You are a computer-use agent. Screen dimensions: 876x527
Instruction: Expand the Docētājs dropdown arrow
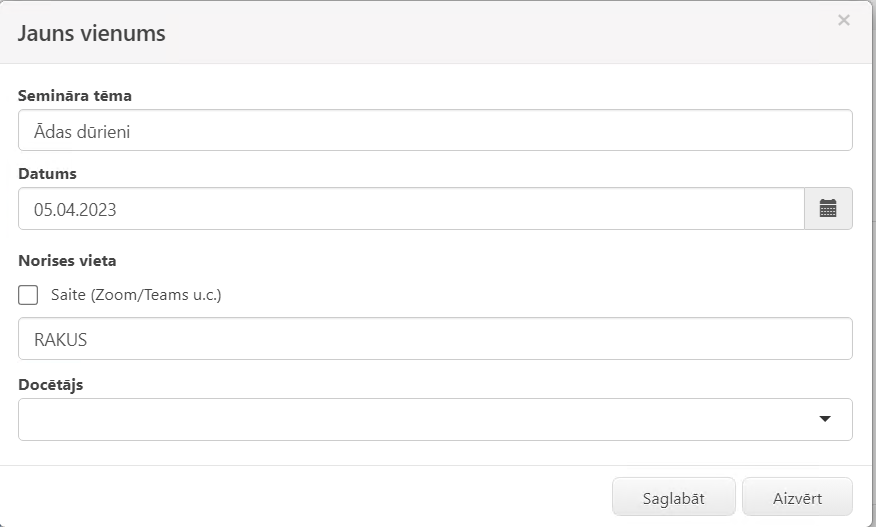[825, 419]
